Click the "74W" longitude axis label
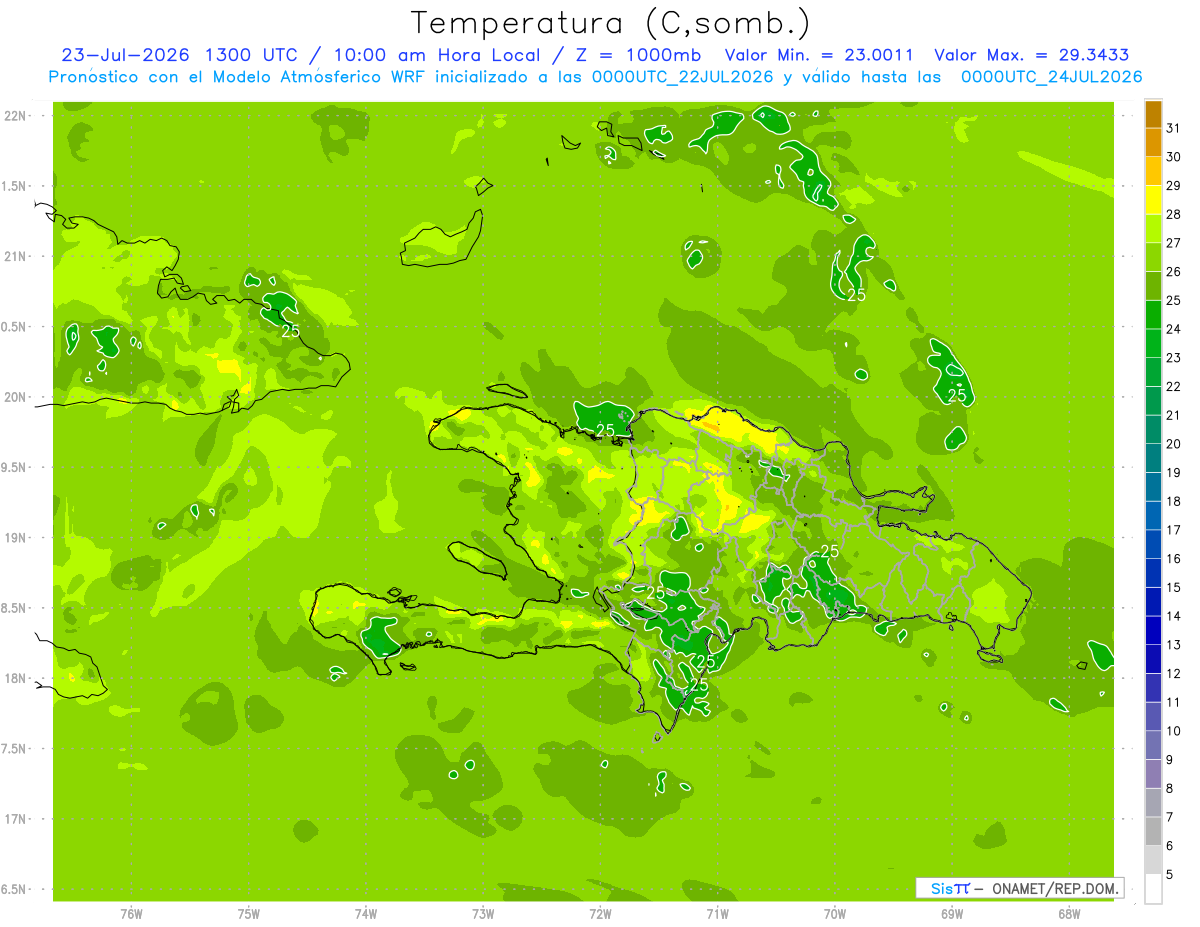The image size is (1200, 927). pyautogui.click(x=366, y=913)
